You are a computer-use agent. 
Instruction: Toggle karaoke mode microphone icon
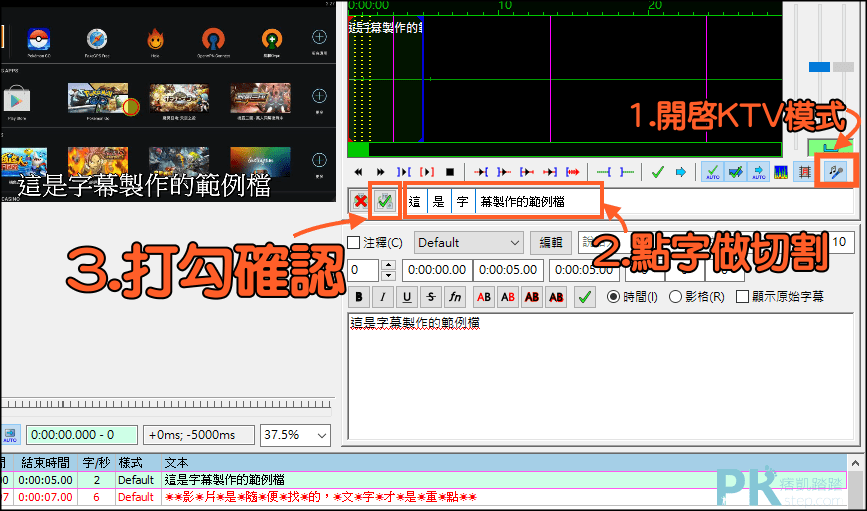point(836,172)
